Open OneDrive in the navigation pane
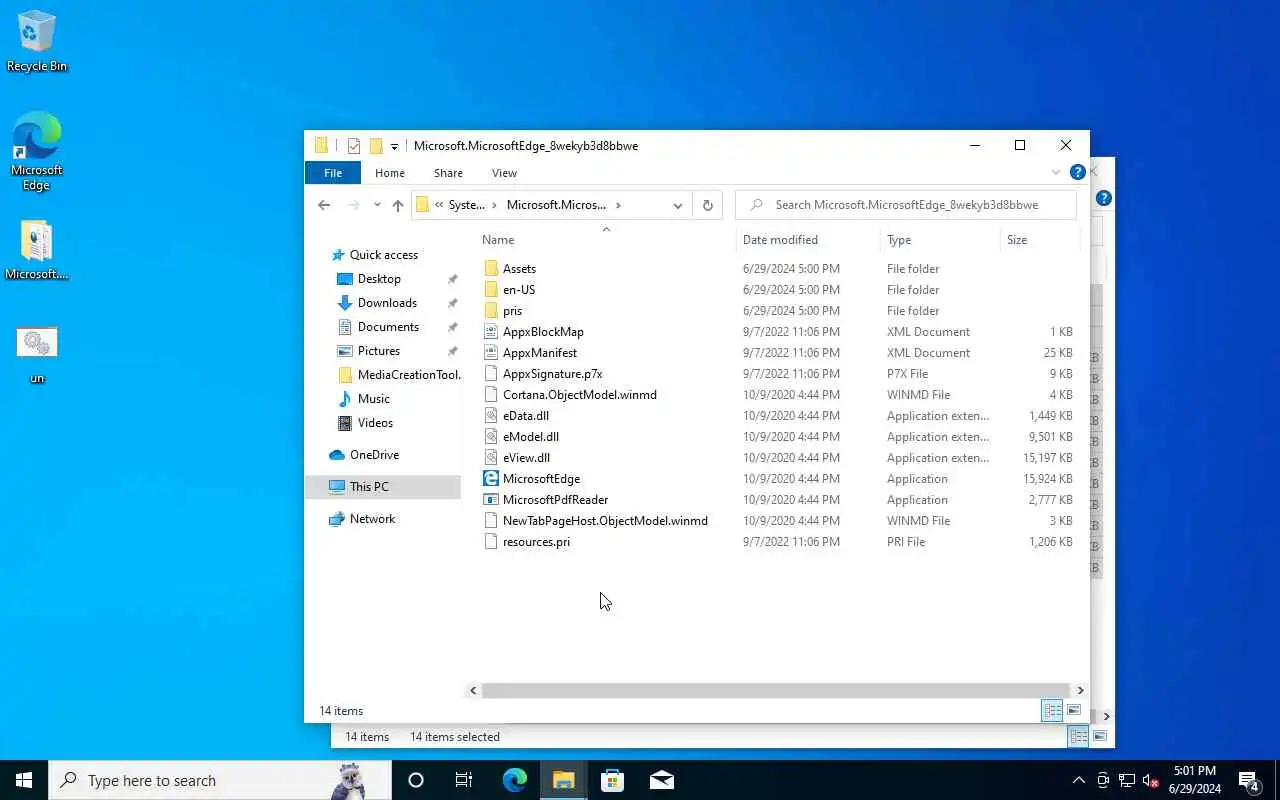The image size is (1280, 800). pos(374,455)
